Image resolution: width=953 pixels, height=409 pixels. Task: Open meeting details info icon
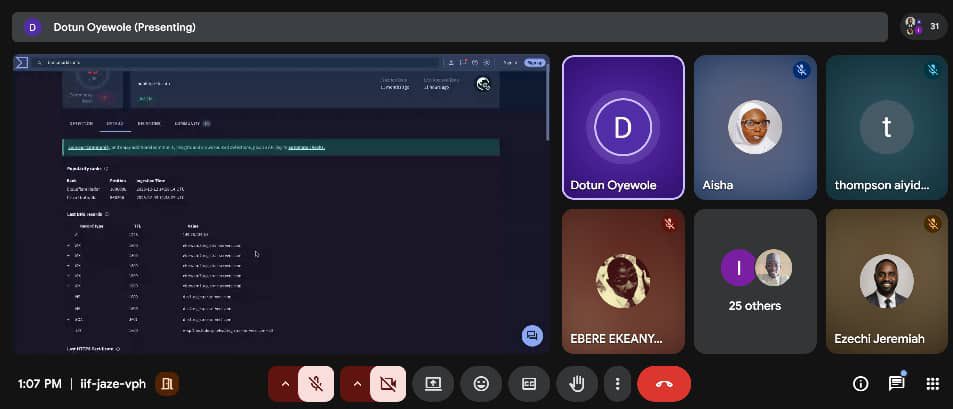[x=860, y=383]
